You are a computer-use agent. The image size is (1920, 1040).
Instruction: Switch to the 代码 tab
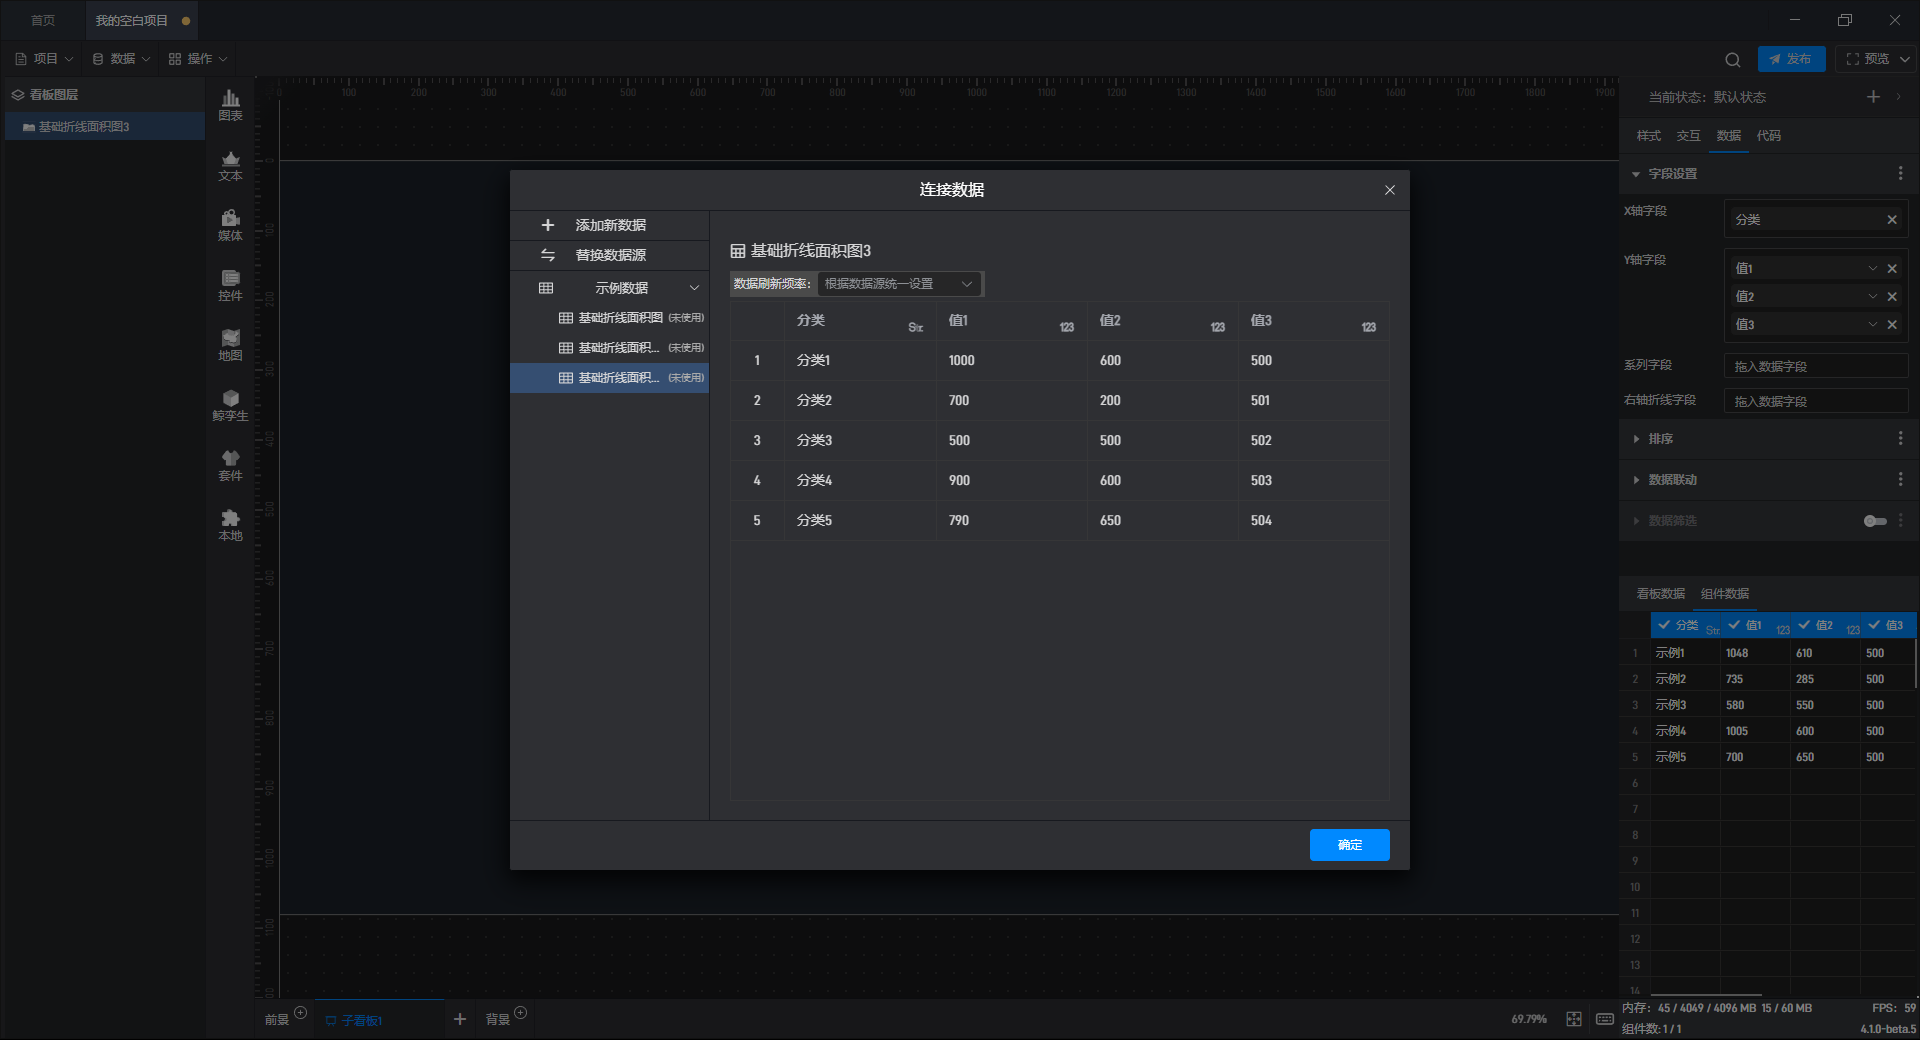coord(1768,136)
